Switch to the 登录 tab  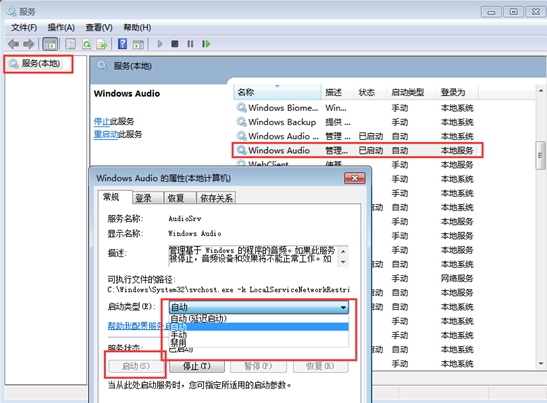(143, 198)
